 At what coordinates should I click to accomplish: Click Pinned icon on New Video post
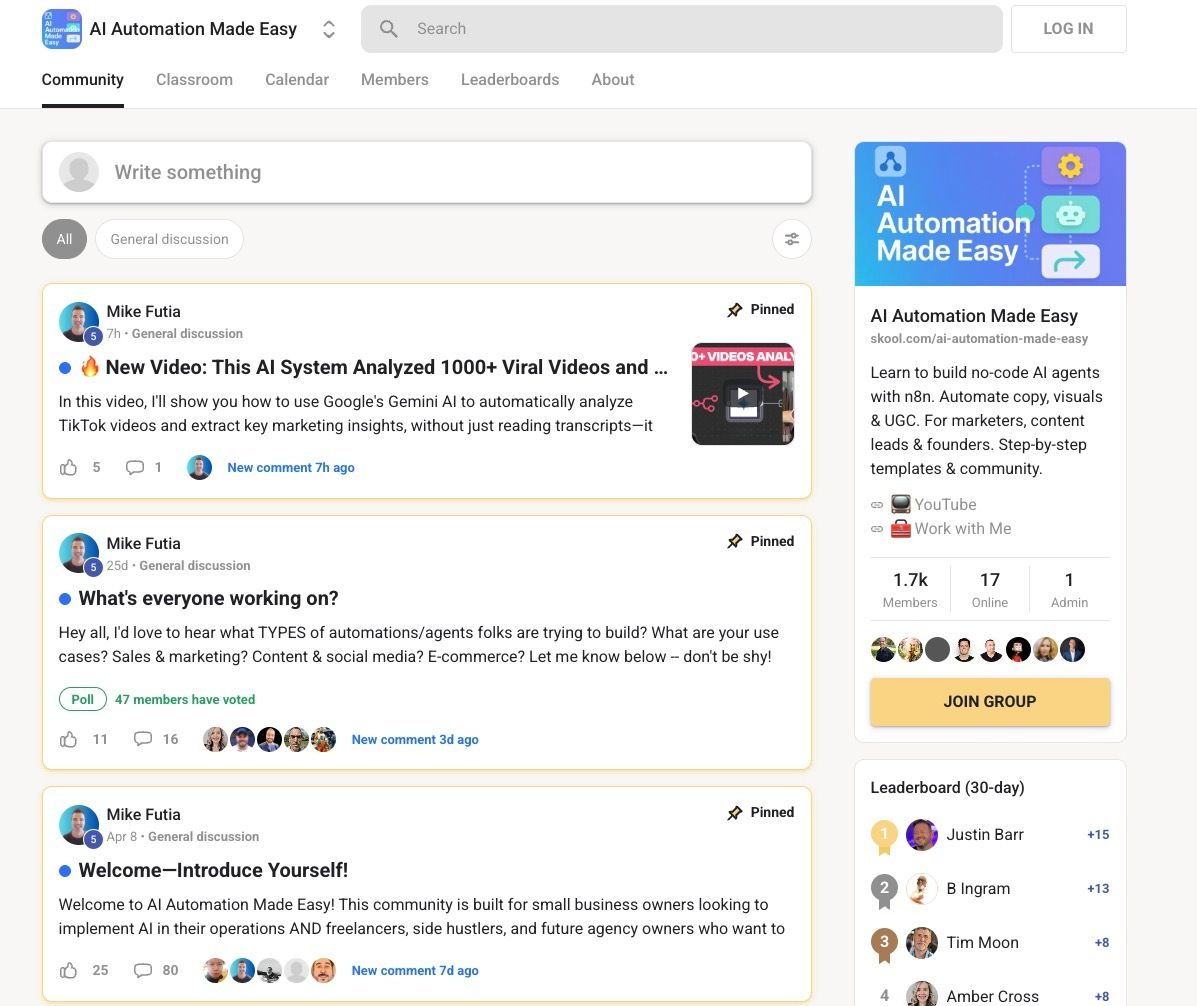click(x=735, y=309)
